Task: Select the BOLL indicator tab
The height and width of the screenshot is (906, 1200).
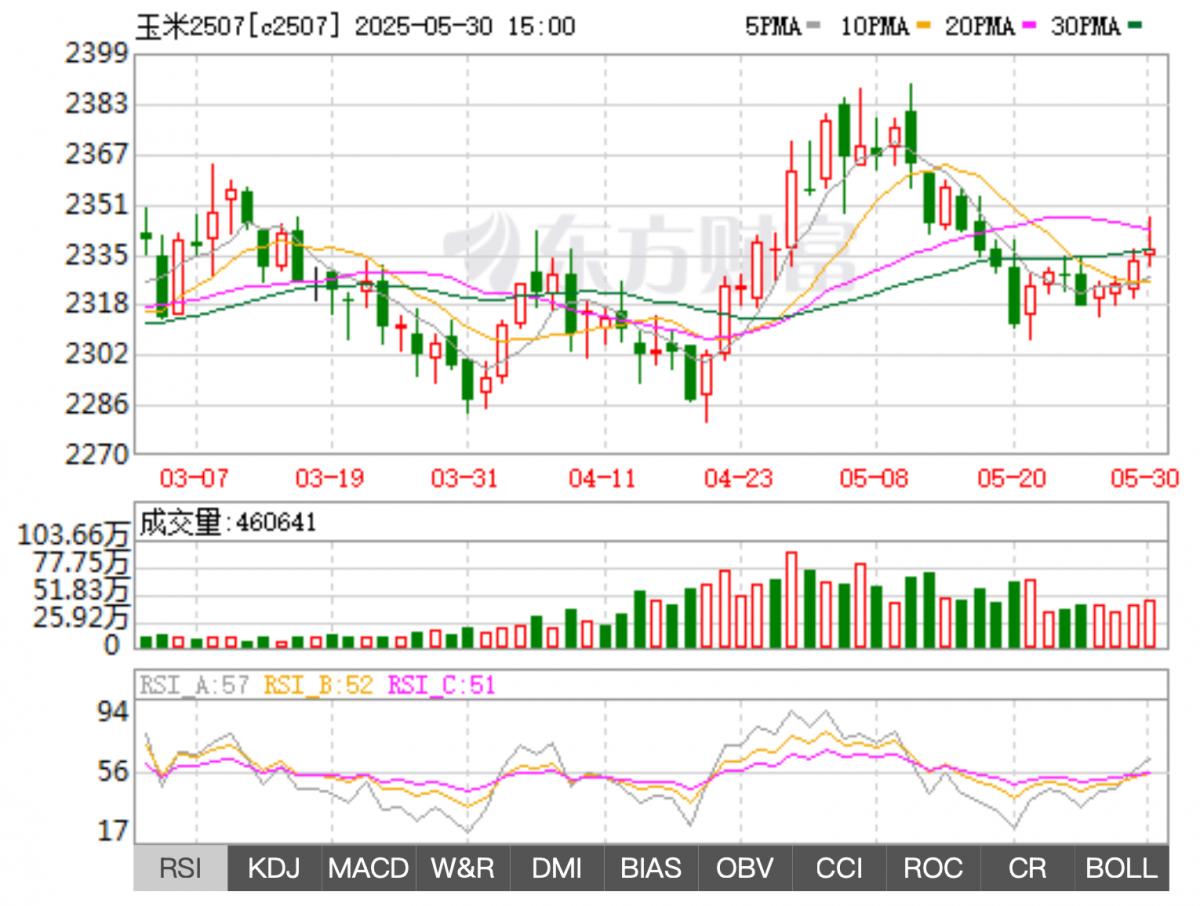Action: 1121,868
